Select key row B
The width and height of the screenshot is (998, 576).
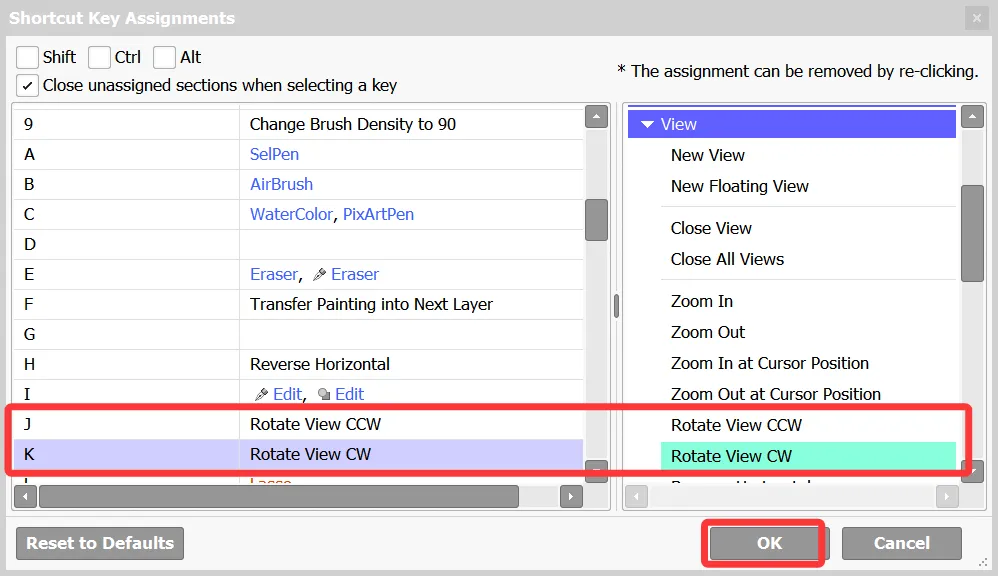click(298, 184)
